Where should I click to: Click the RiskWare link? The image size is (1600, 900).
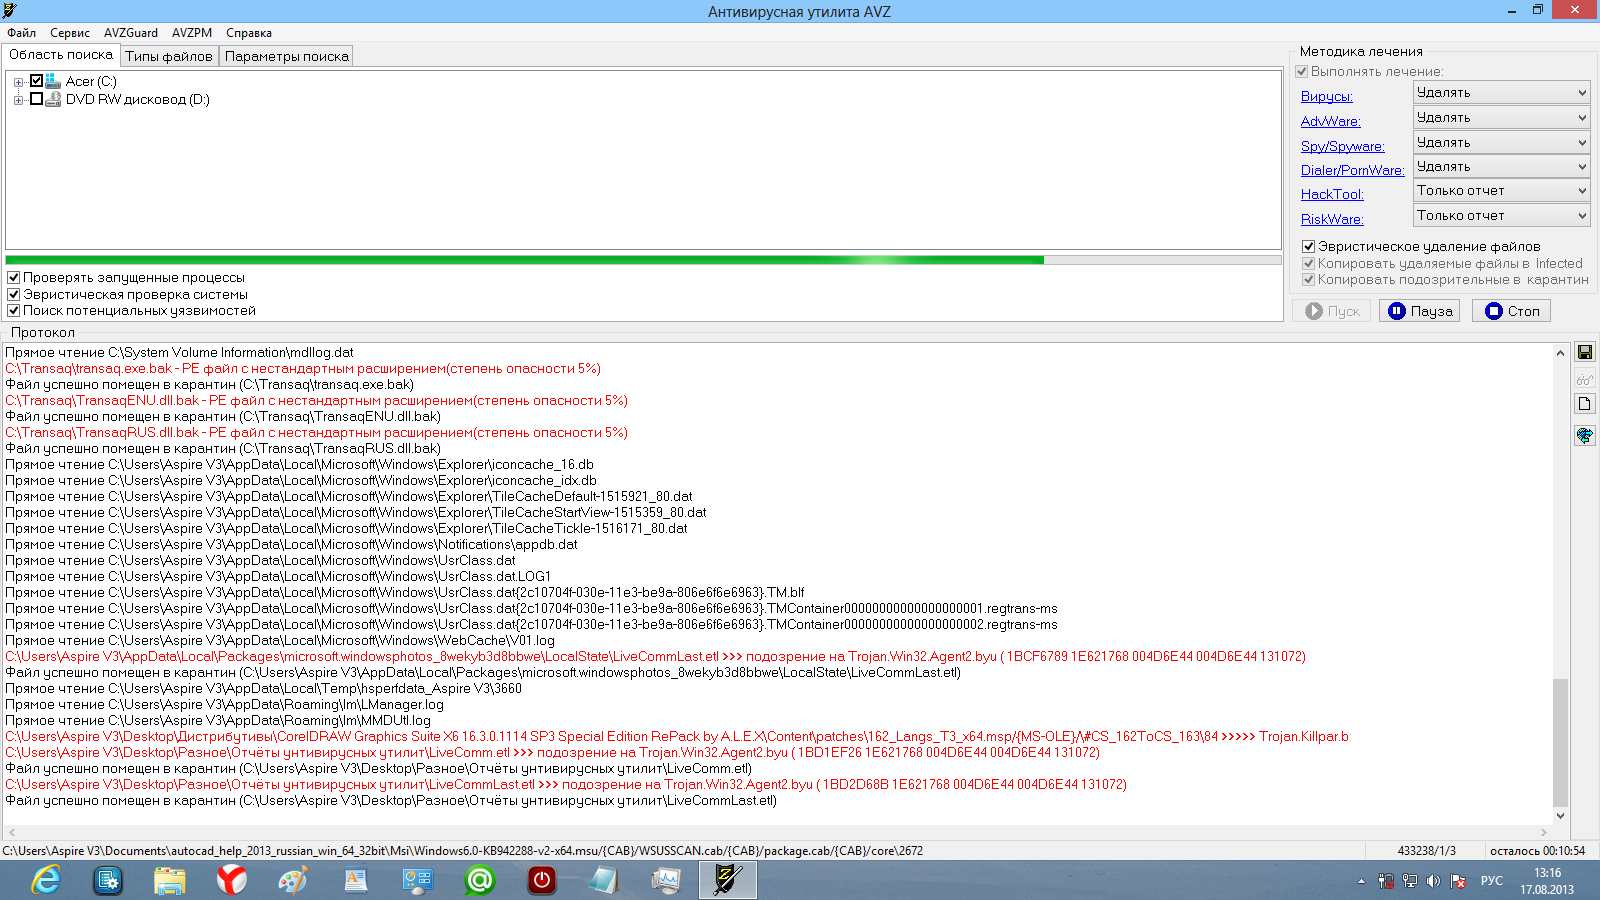[x=1332, y=220]
